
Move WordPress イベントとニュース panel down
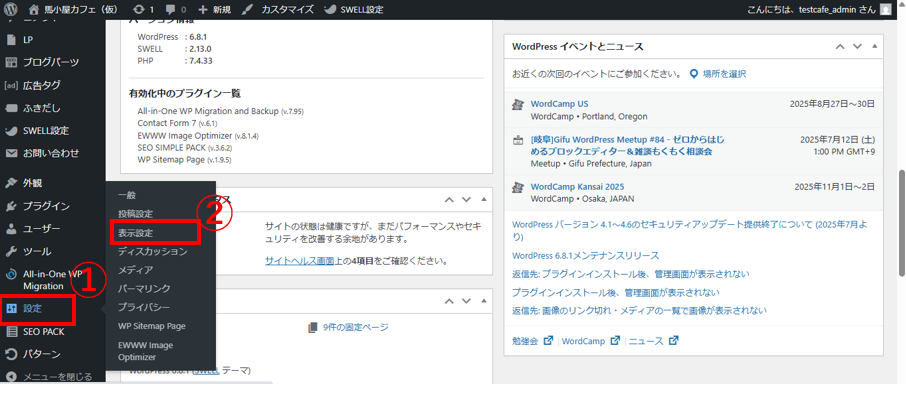coord(857,46)
